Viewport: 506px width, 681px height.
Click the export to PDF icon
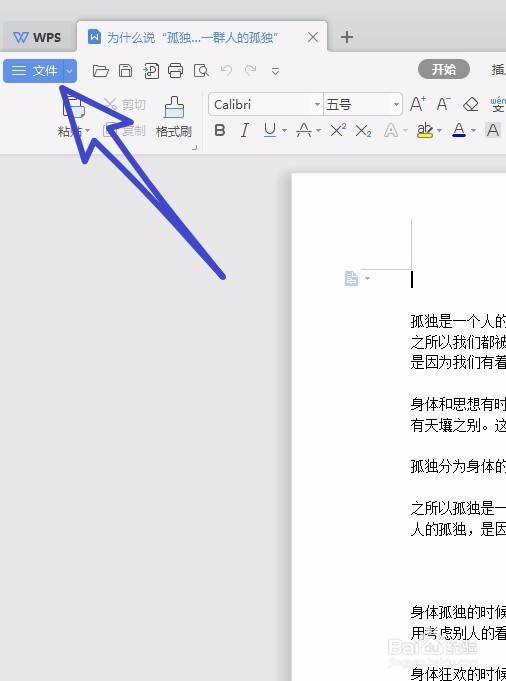click(x=151, y=70)
